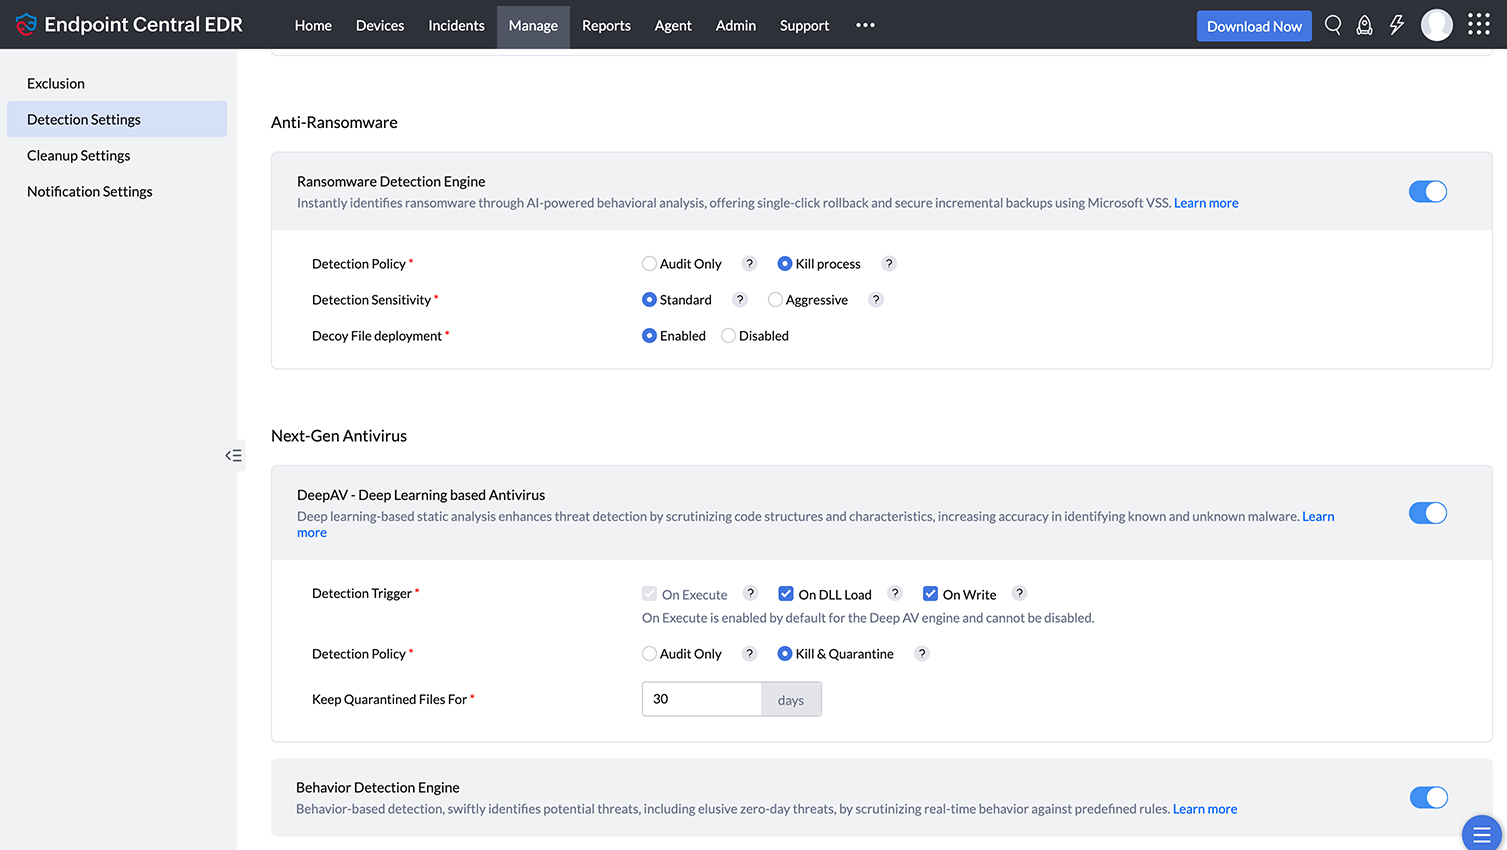
Task: Open the search magnifier icon
Action: tap(1333, 25)
